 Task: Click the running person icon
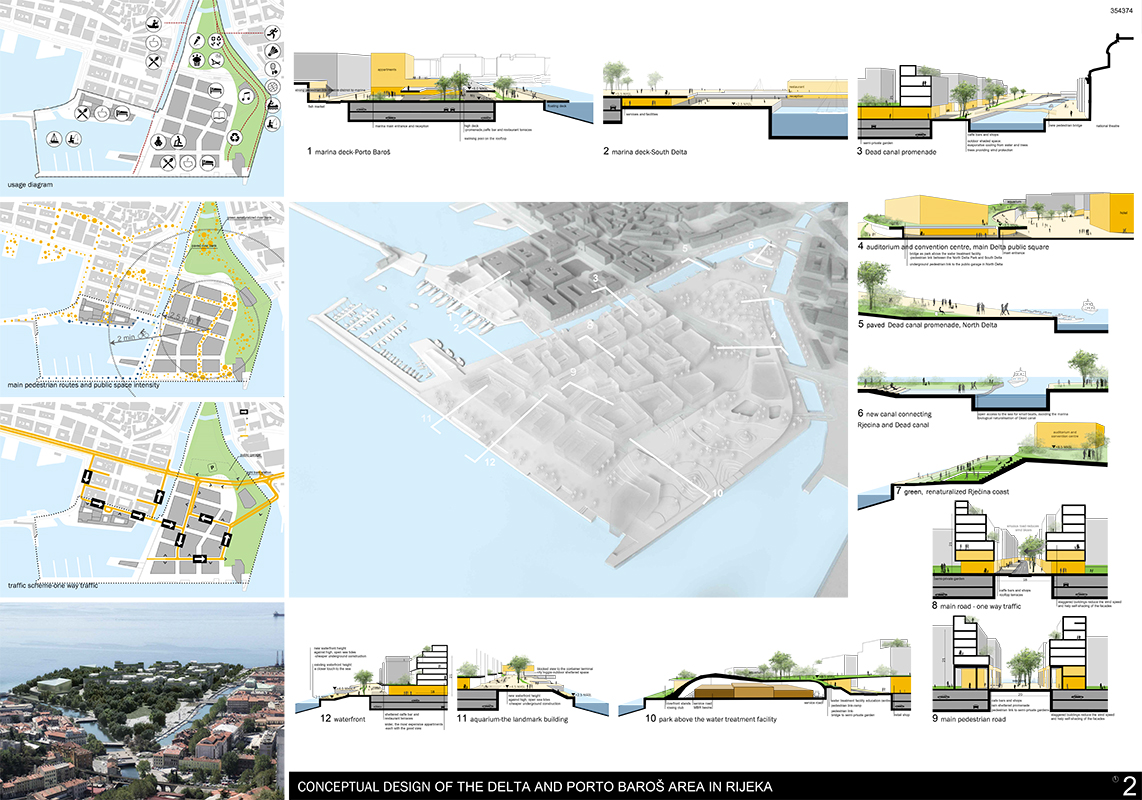(x=272, y=33)
